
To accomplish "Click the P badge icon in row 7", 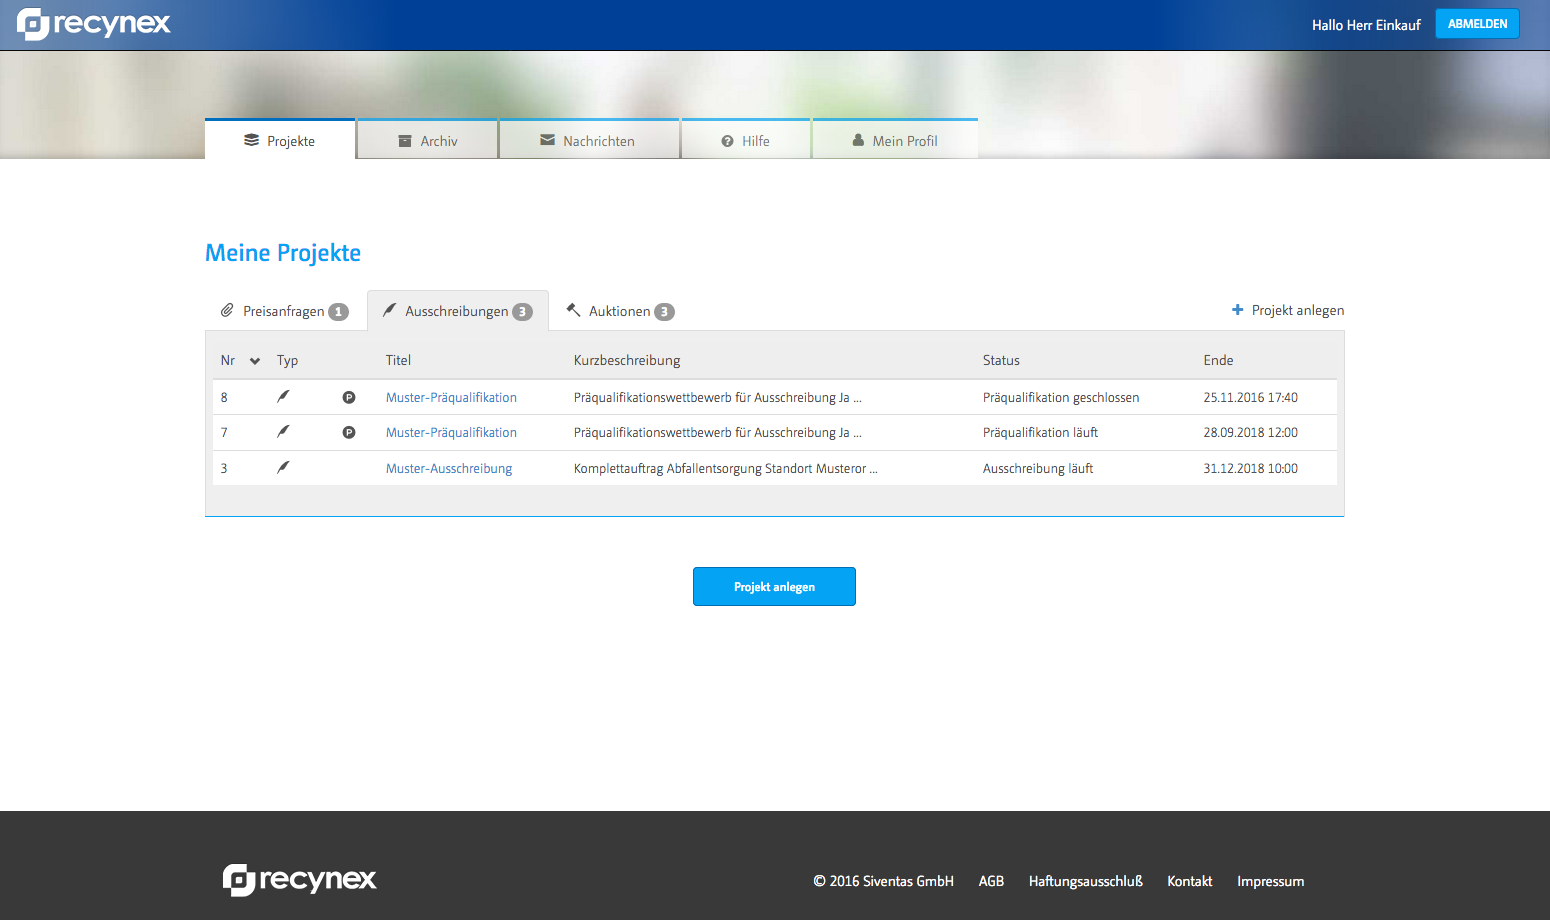I will pyautogui.click(x=349, y=432).
